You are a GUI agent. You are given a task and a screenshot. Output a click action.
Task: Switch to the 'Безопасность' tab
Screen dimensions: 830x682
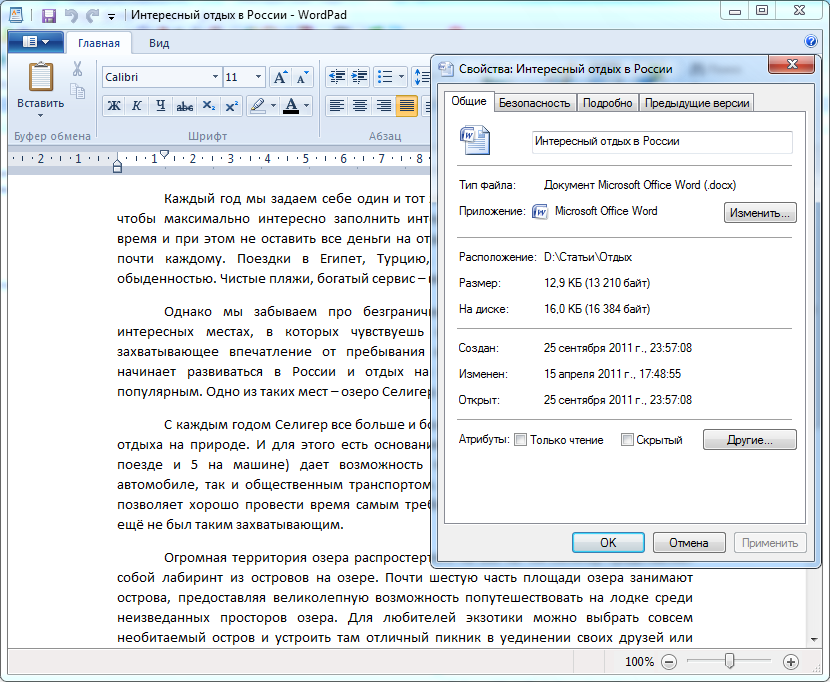[534, 103]
